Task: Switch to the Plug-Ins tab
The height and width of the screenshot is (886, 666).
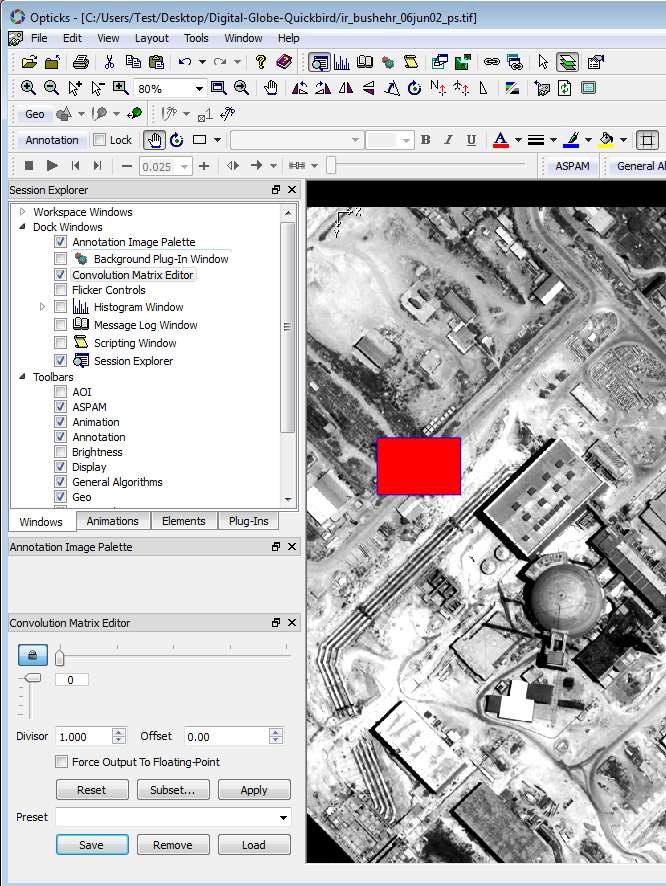Action: coord(248,521)
